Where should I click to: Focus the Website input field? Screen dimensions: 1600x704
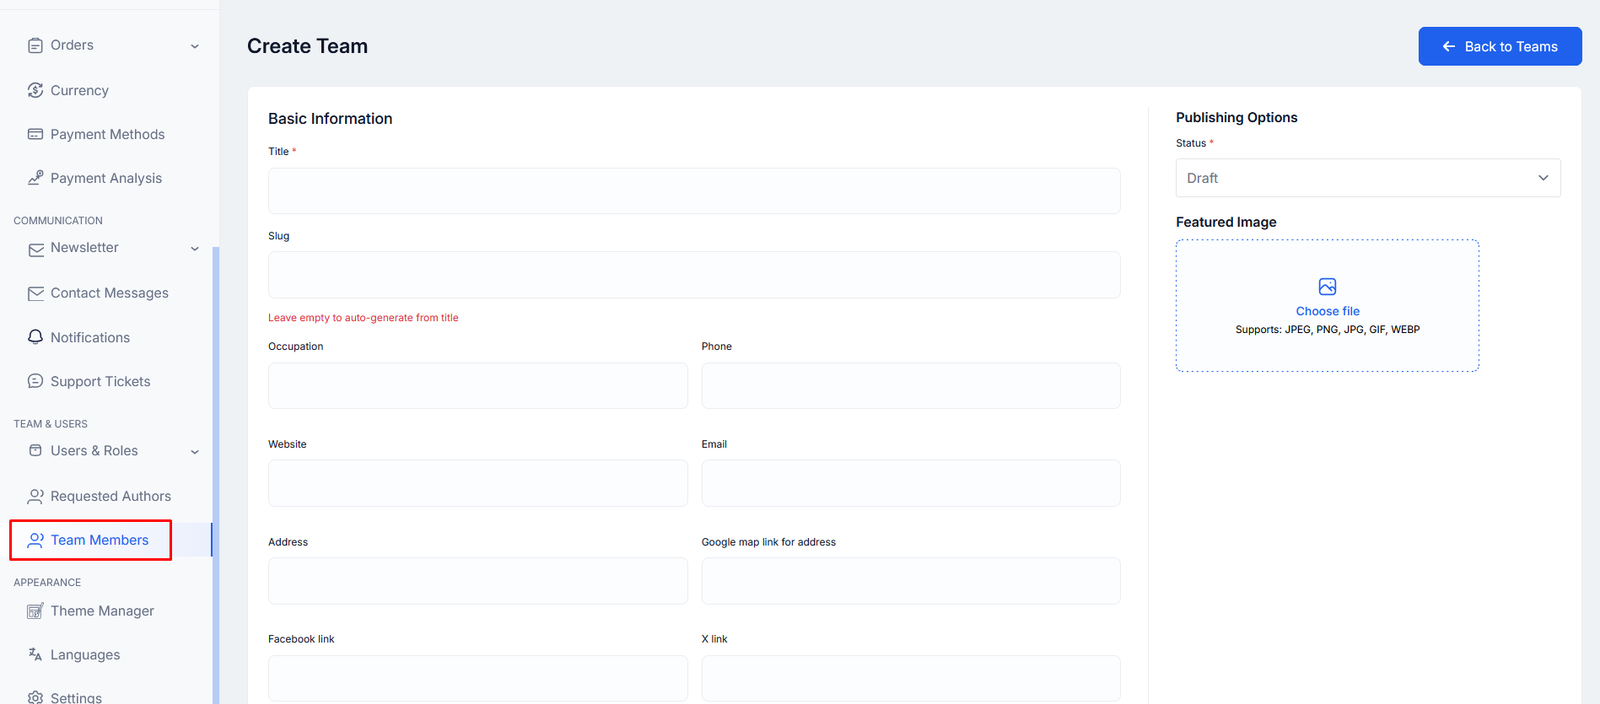coord(478,483)
